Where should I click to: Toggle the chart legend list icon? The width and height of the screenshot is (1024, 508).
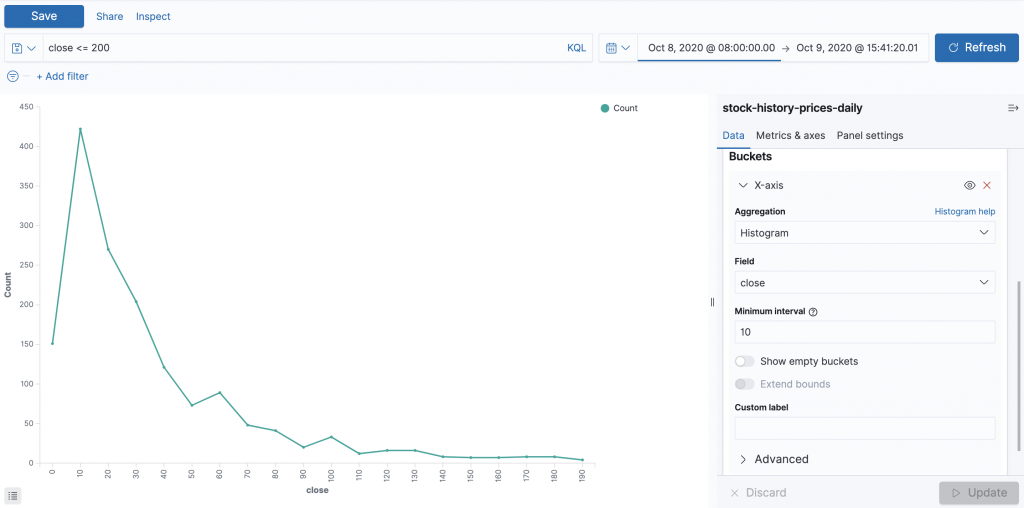13,495
